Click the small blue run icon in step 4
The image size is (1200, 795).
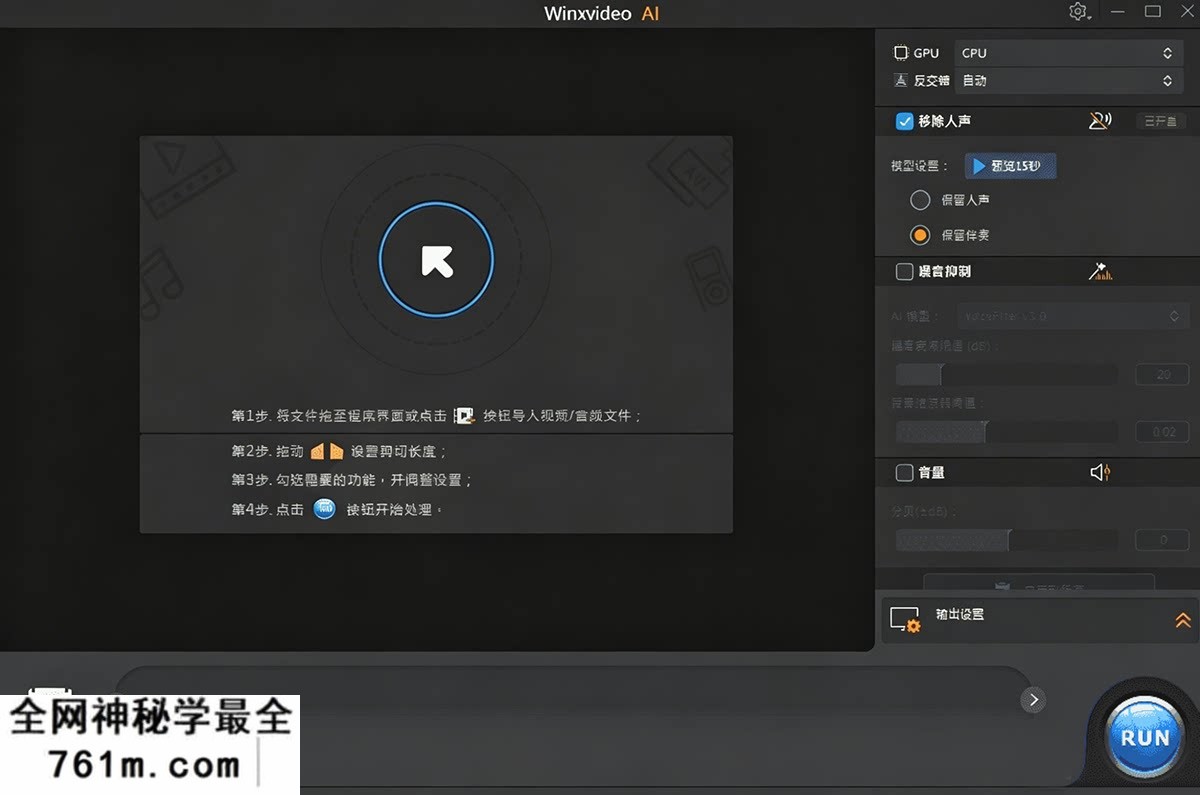(324, 509)
